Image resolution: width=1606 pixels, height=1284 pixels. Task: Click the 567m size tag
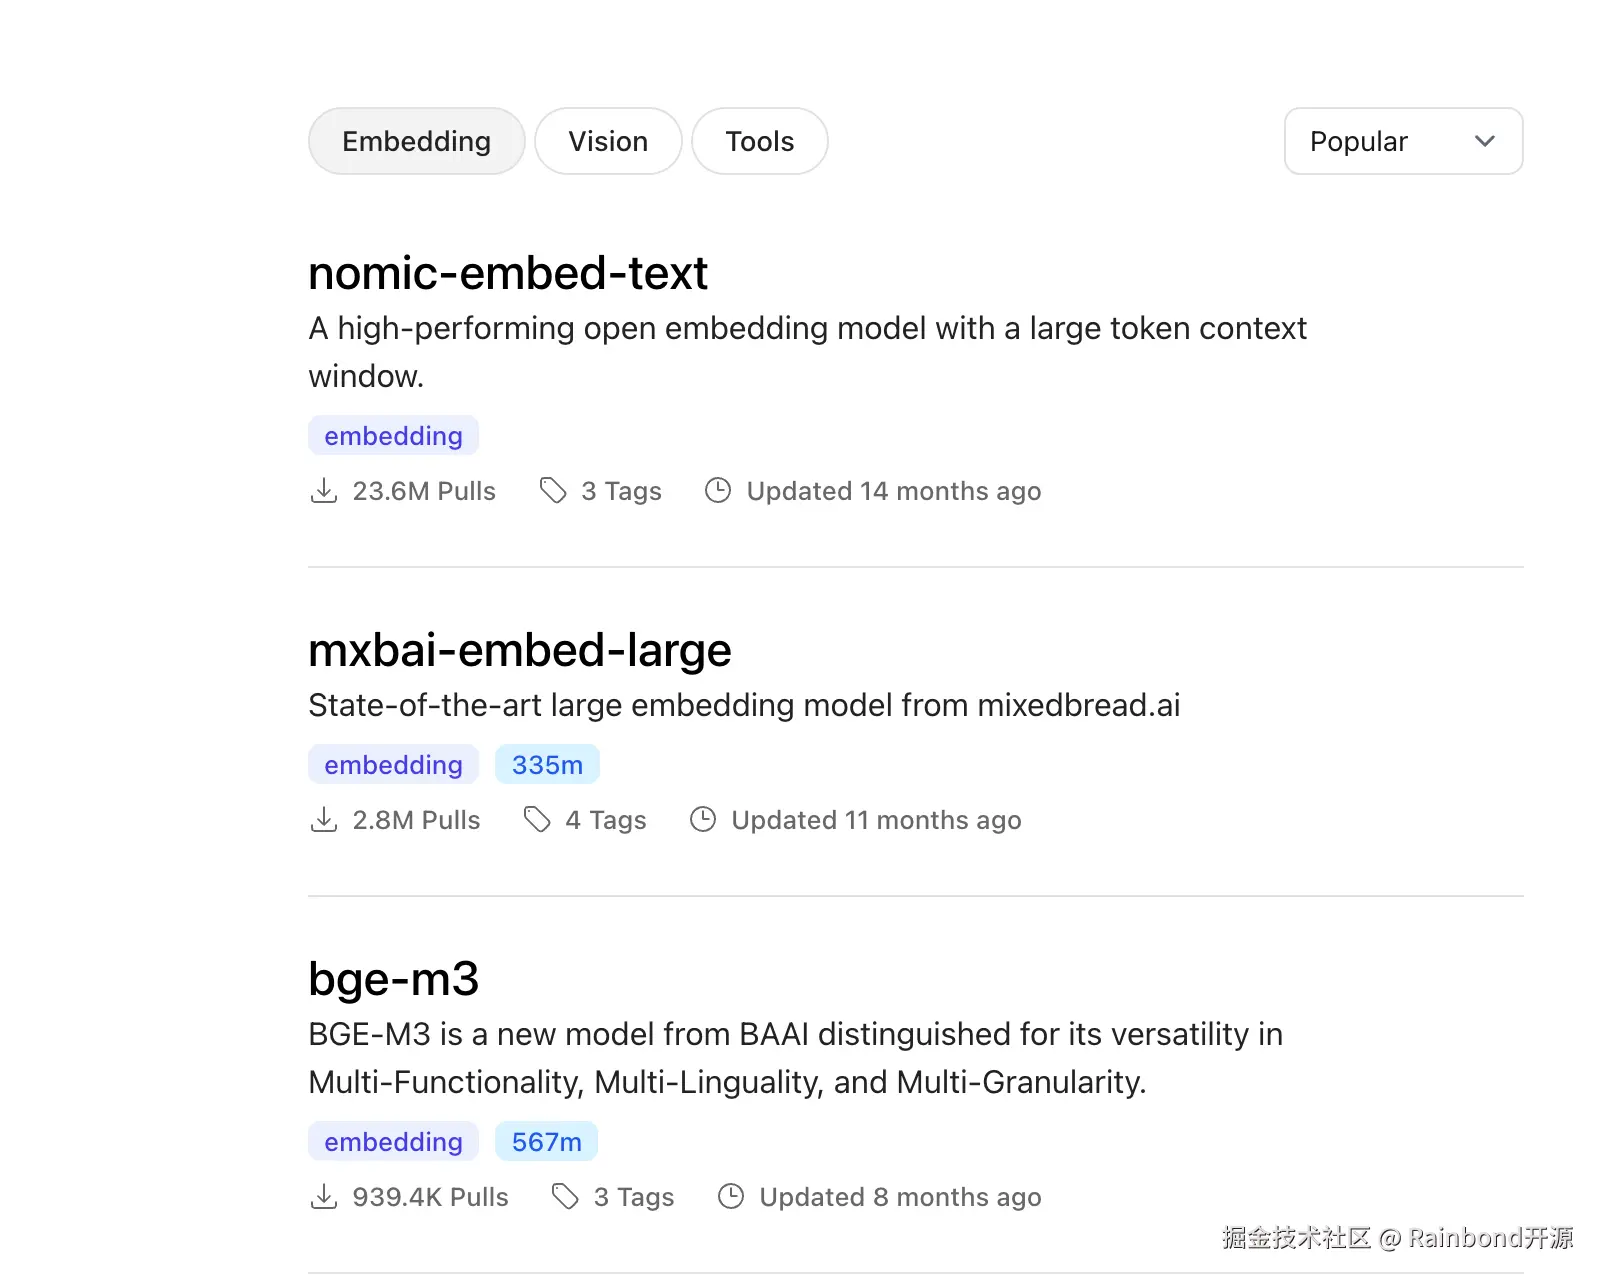[546, 1142]
